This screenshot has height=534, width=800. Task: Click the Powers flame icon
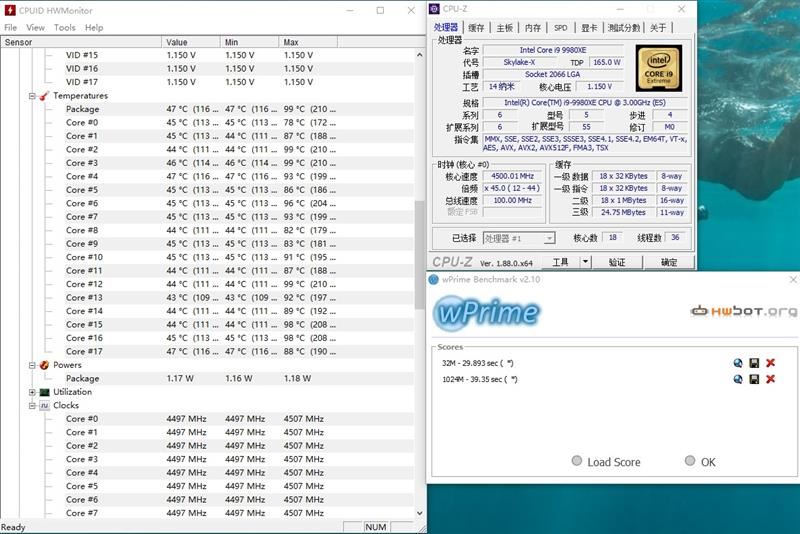(44, 365)
